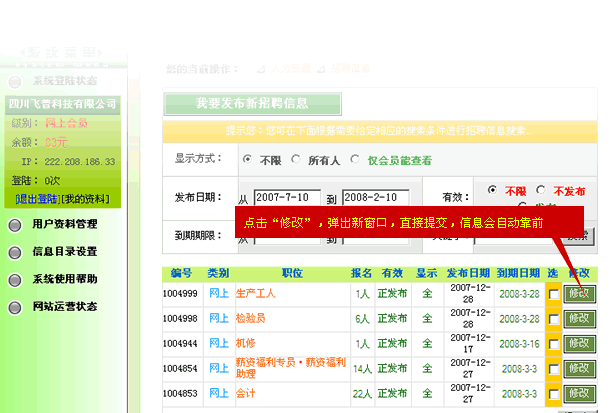Click 我要发布新招聘信息 button
The height and width of the screenshot is (413, 610).
coord(252,104)
